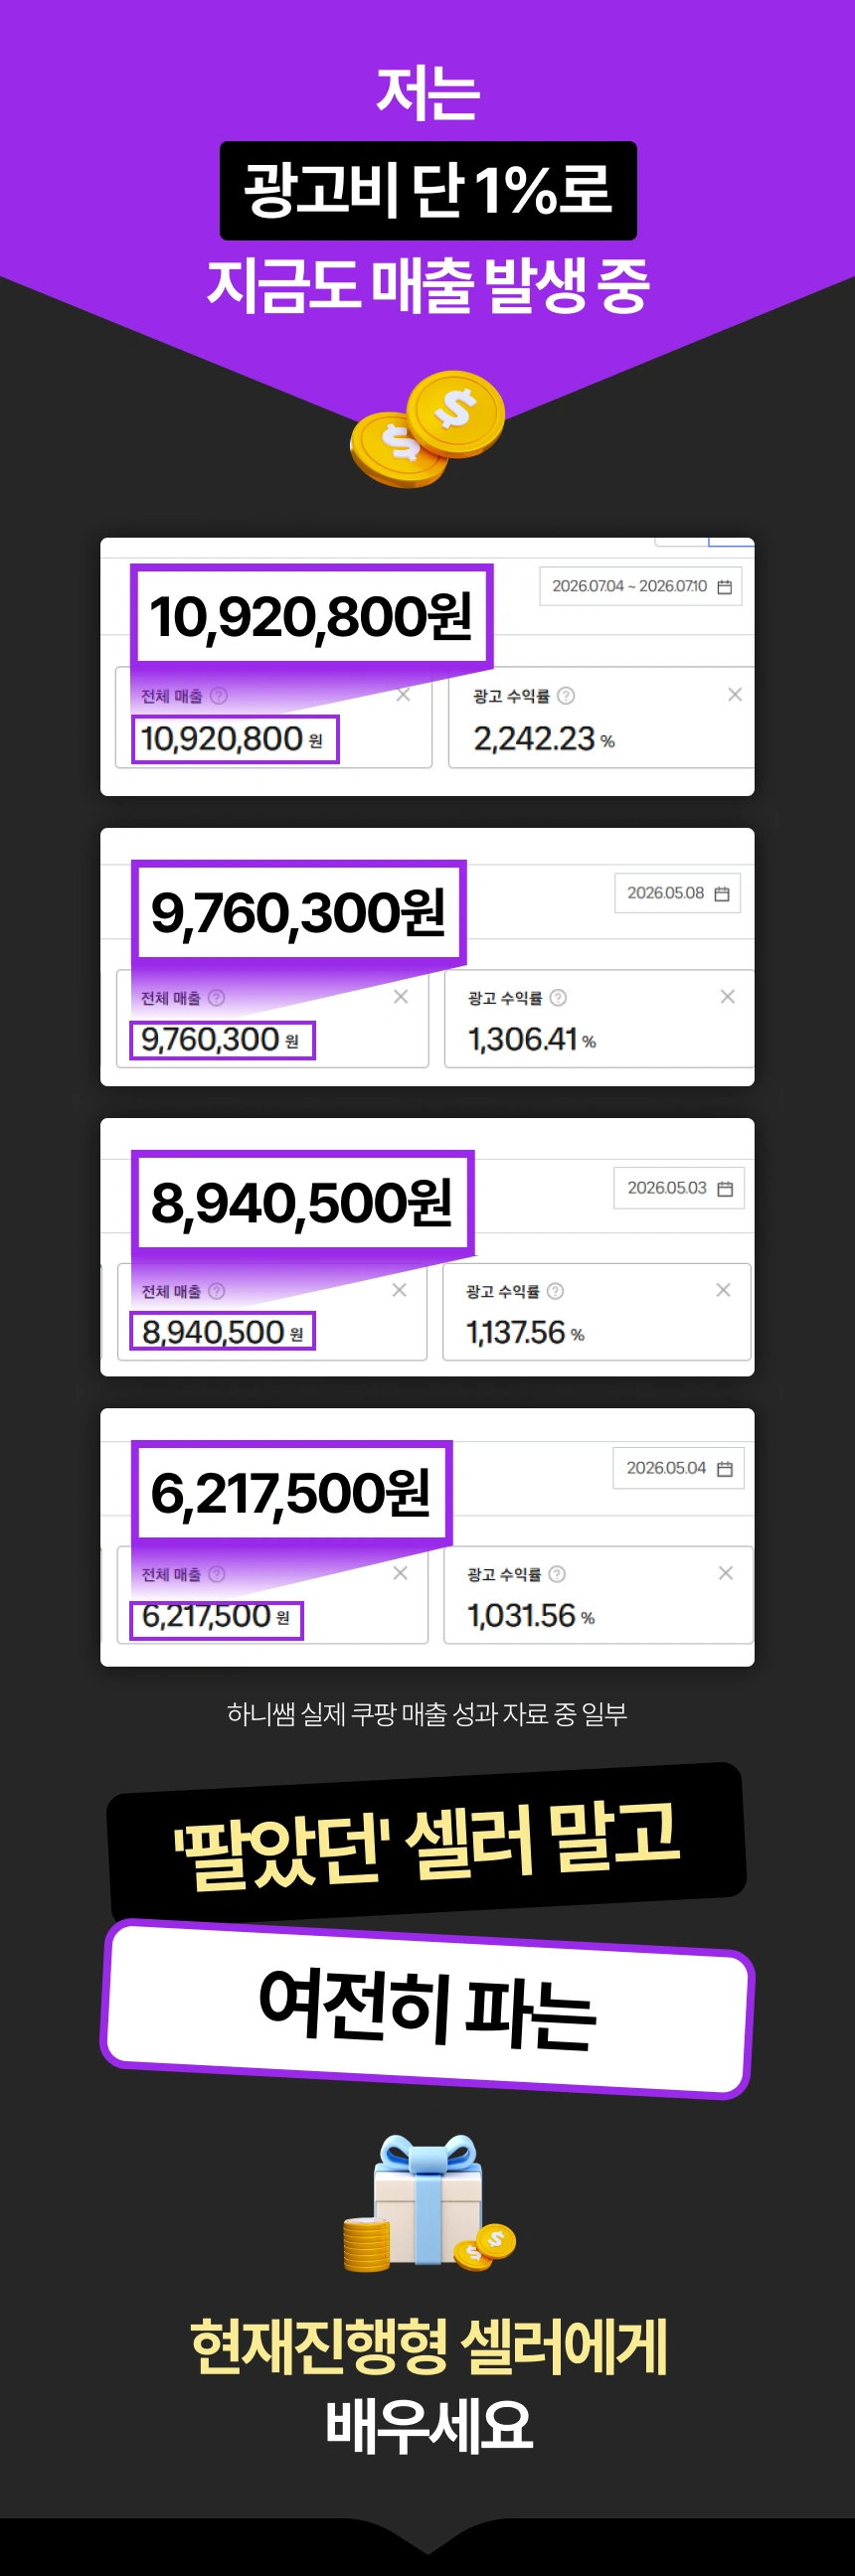Screen dimensions: 855x2576
Task: Dismiss the 광고 수익률 1,306.41% card
Action: tap(728, 996)
